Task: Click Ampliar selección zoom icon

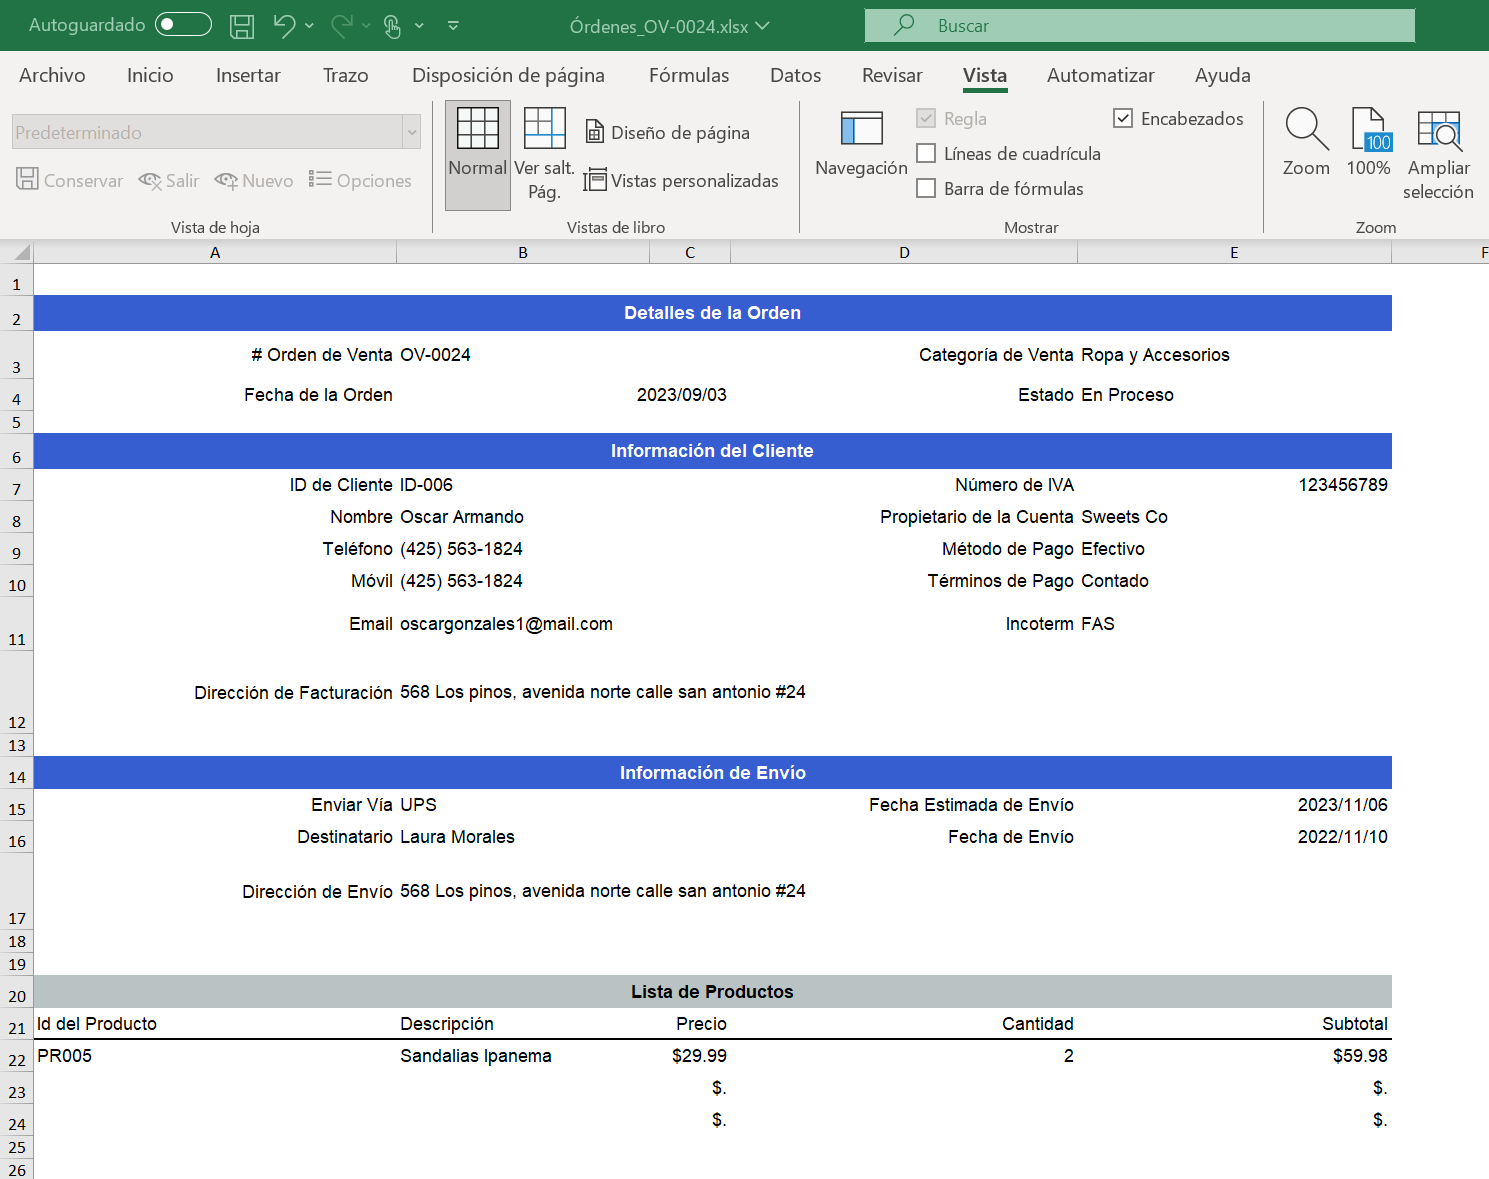Action: point(1438,155)
